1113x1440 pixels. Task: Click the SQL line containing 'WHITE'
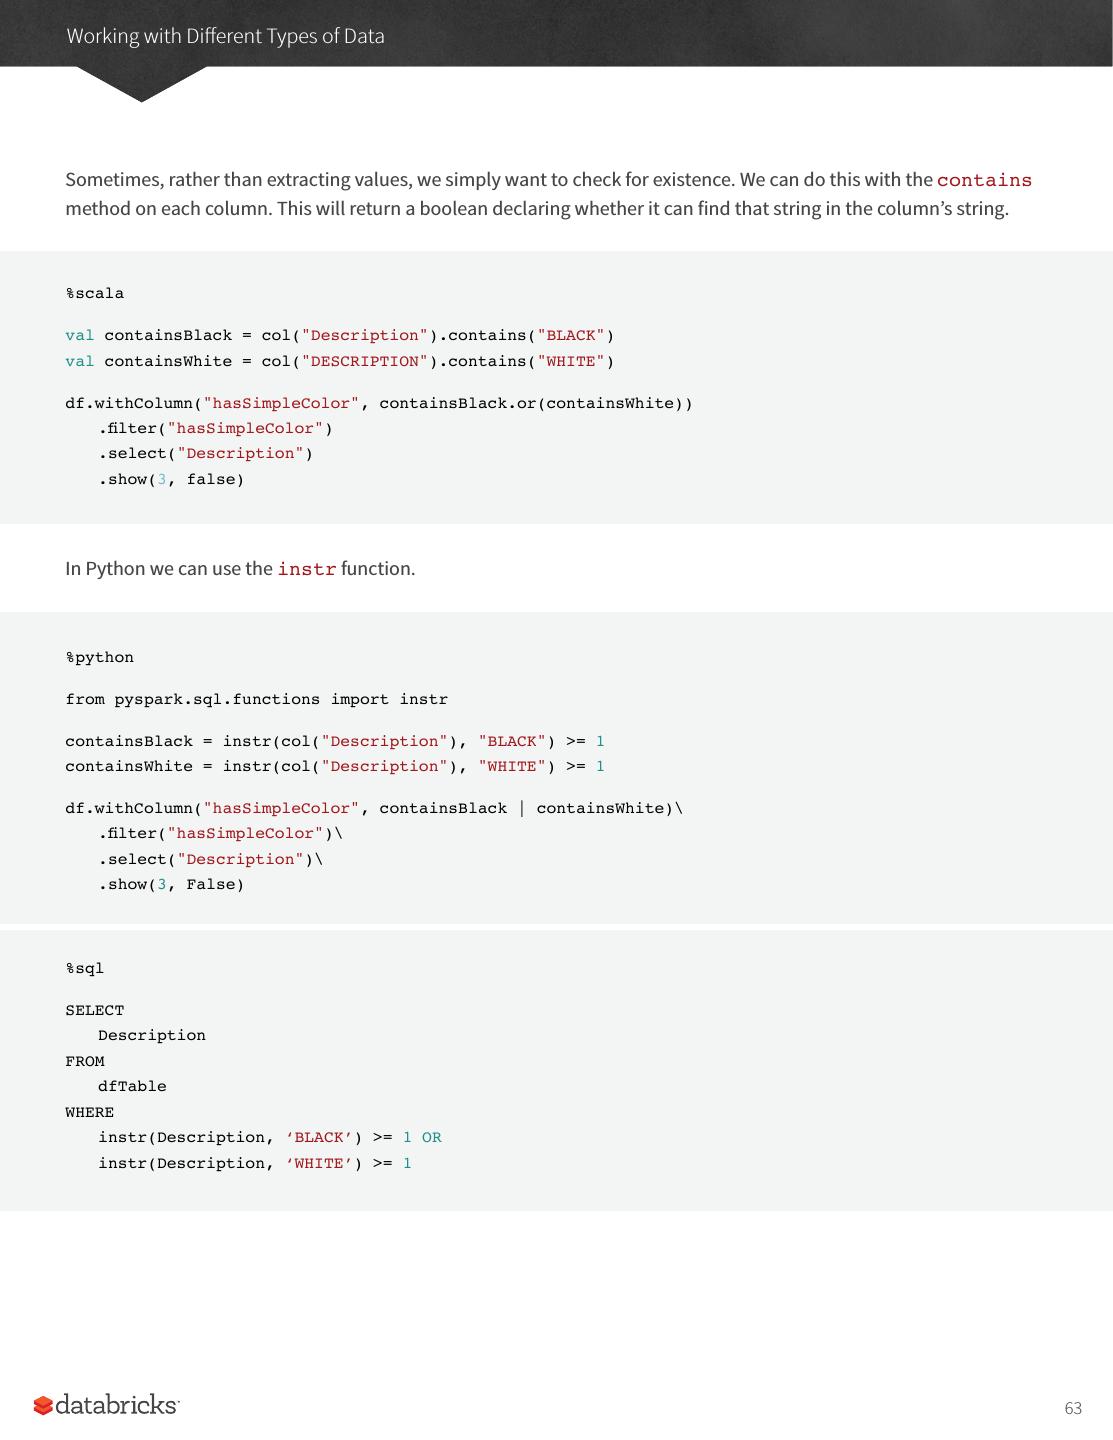[254, 1163]
